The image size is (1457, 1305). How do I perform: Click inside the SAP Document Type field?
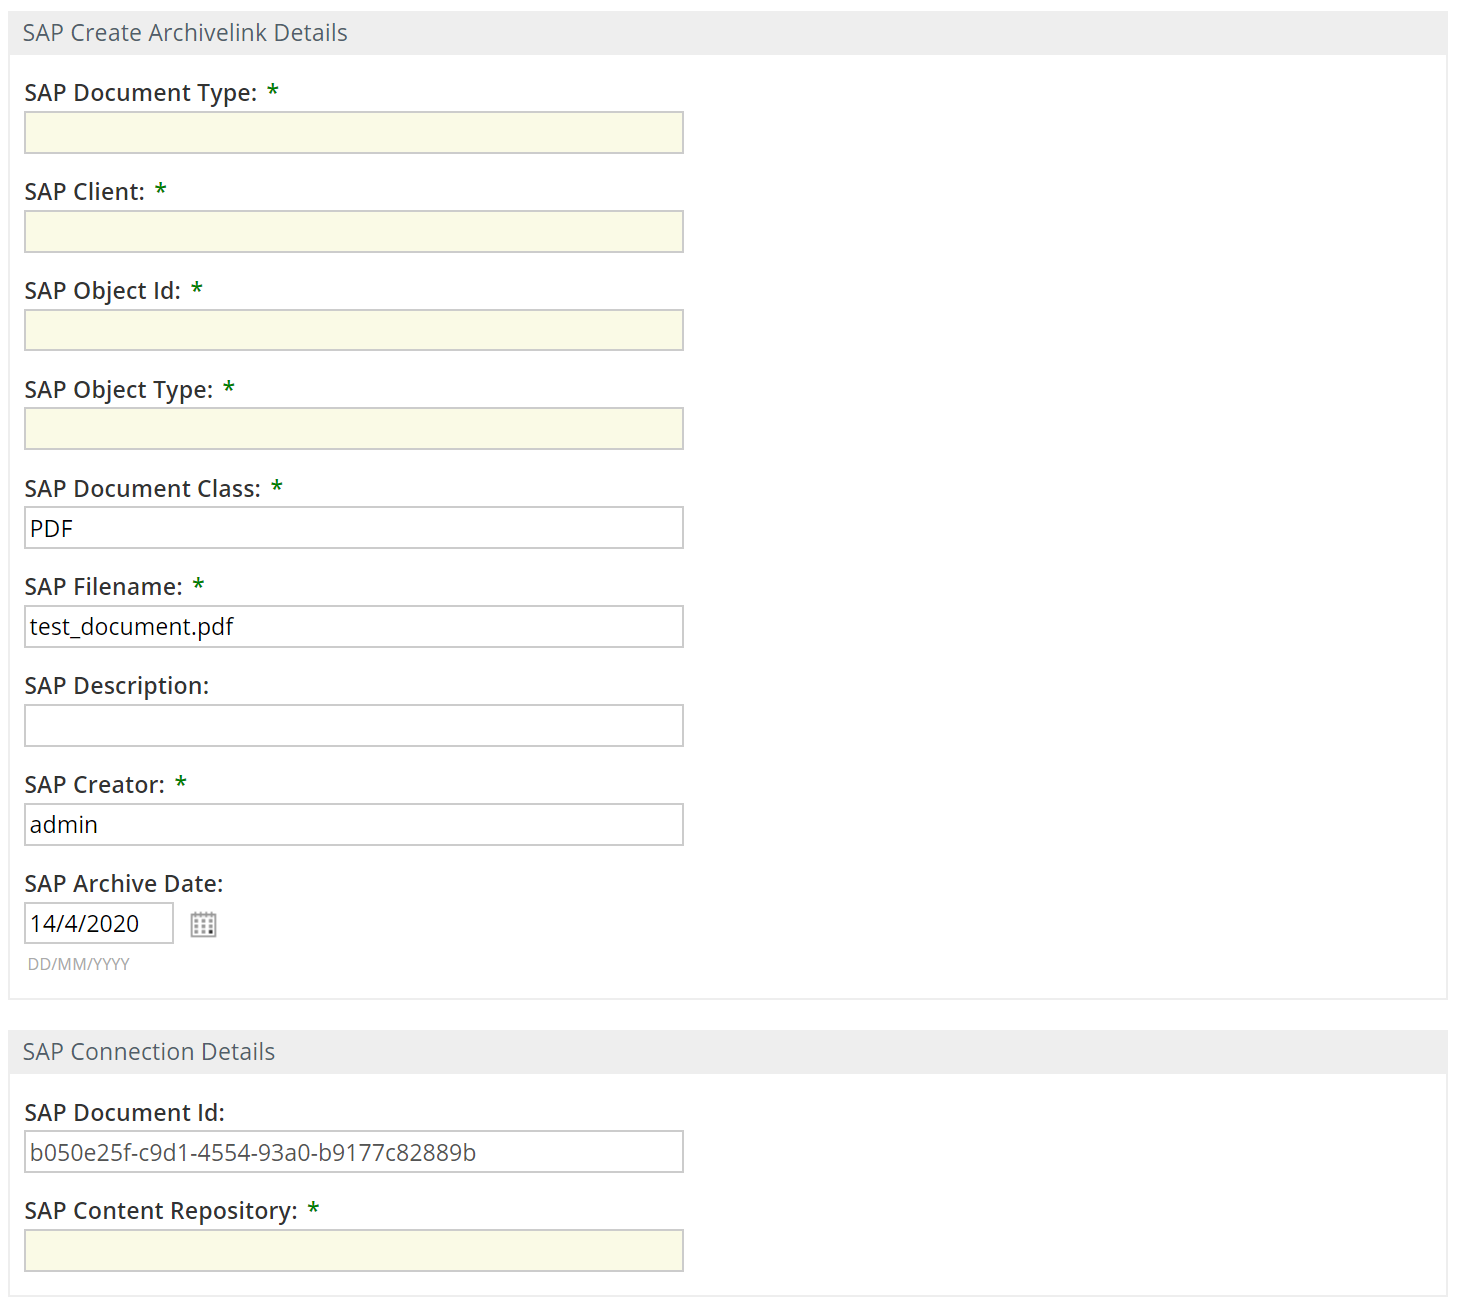(353, 132)
